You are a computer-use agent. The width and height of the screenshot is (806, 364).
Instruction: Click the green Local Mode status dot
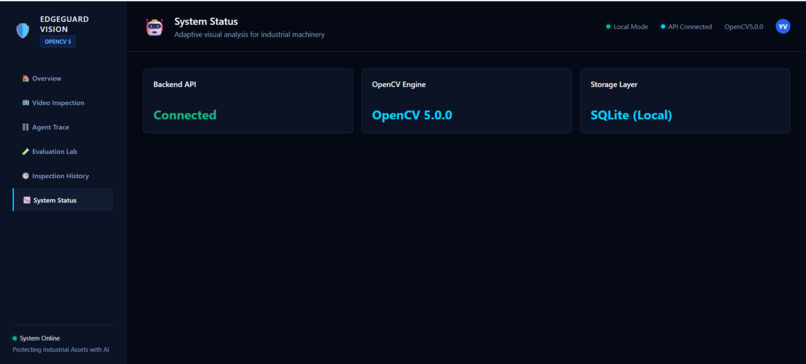point(608,27)
